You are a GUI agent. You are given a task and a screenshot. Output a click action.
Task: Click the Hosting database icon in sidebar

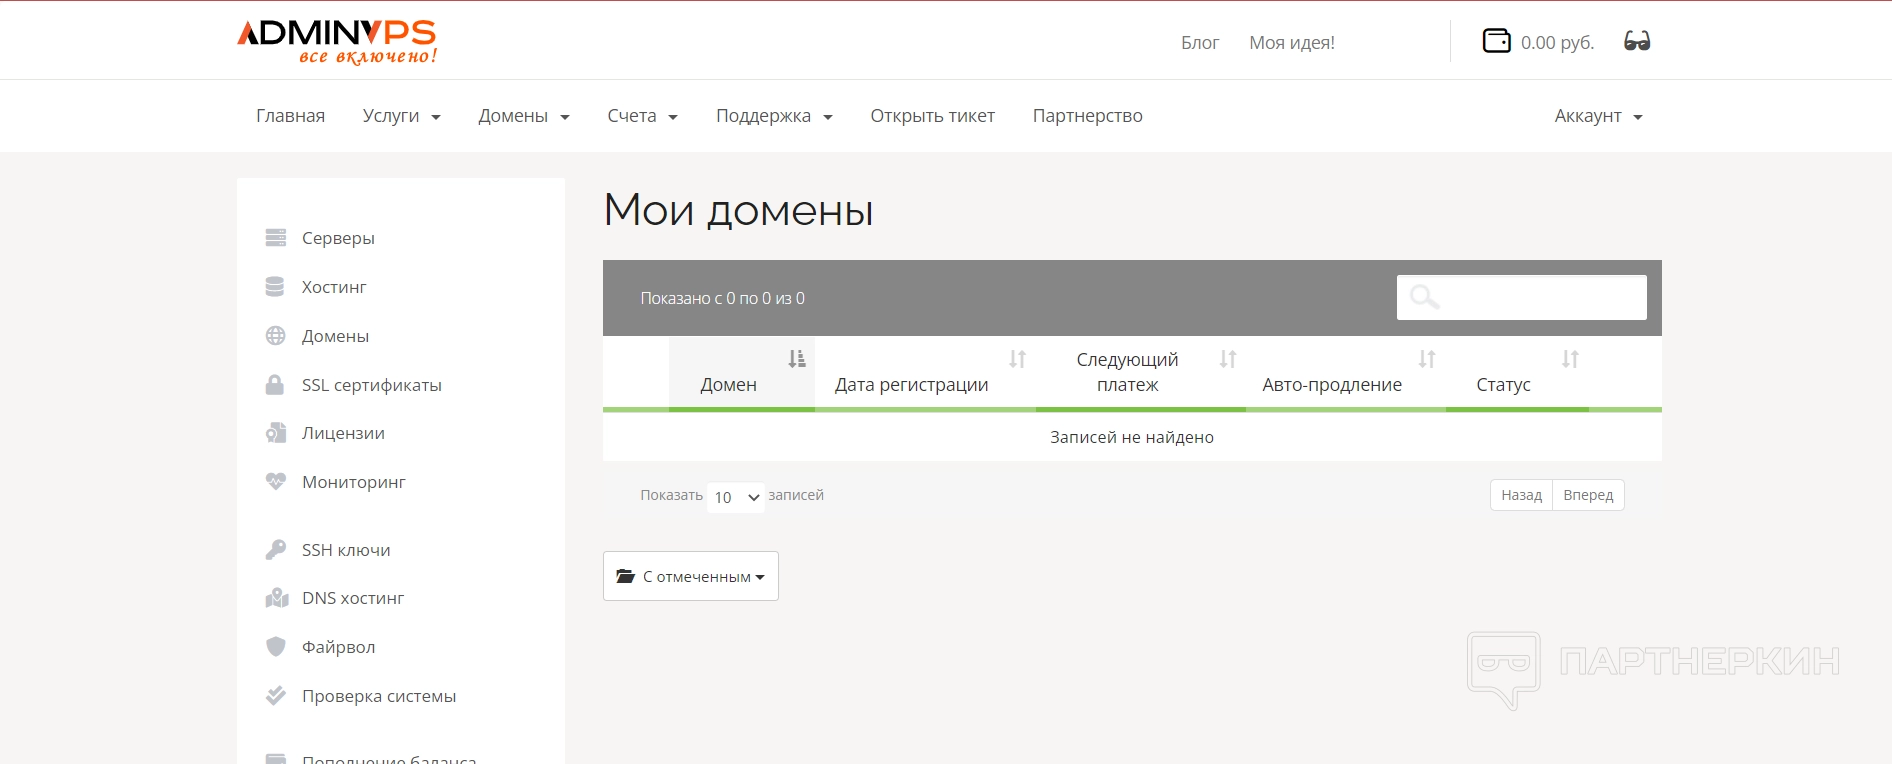[275, 287]
